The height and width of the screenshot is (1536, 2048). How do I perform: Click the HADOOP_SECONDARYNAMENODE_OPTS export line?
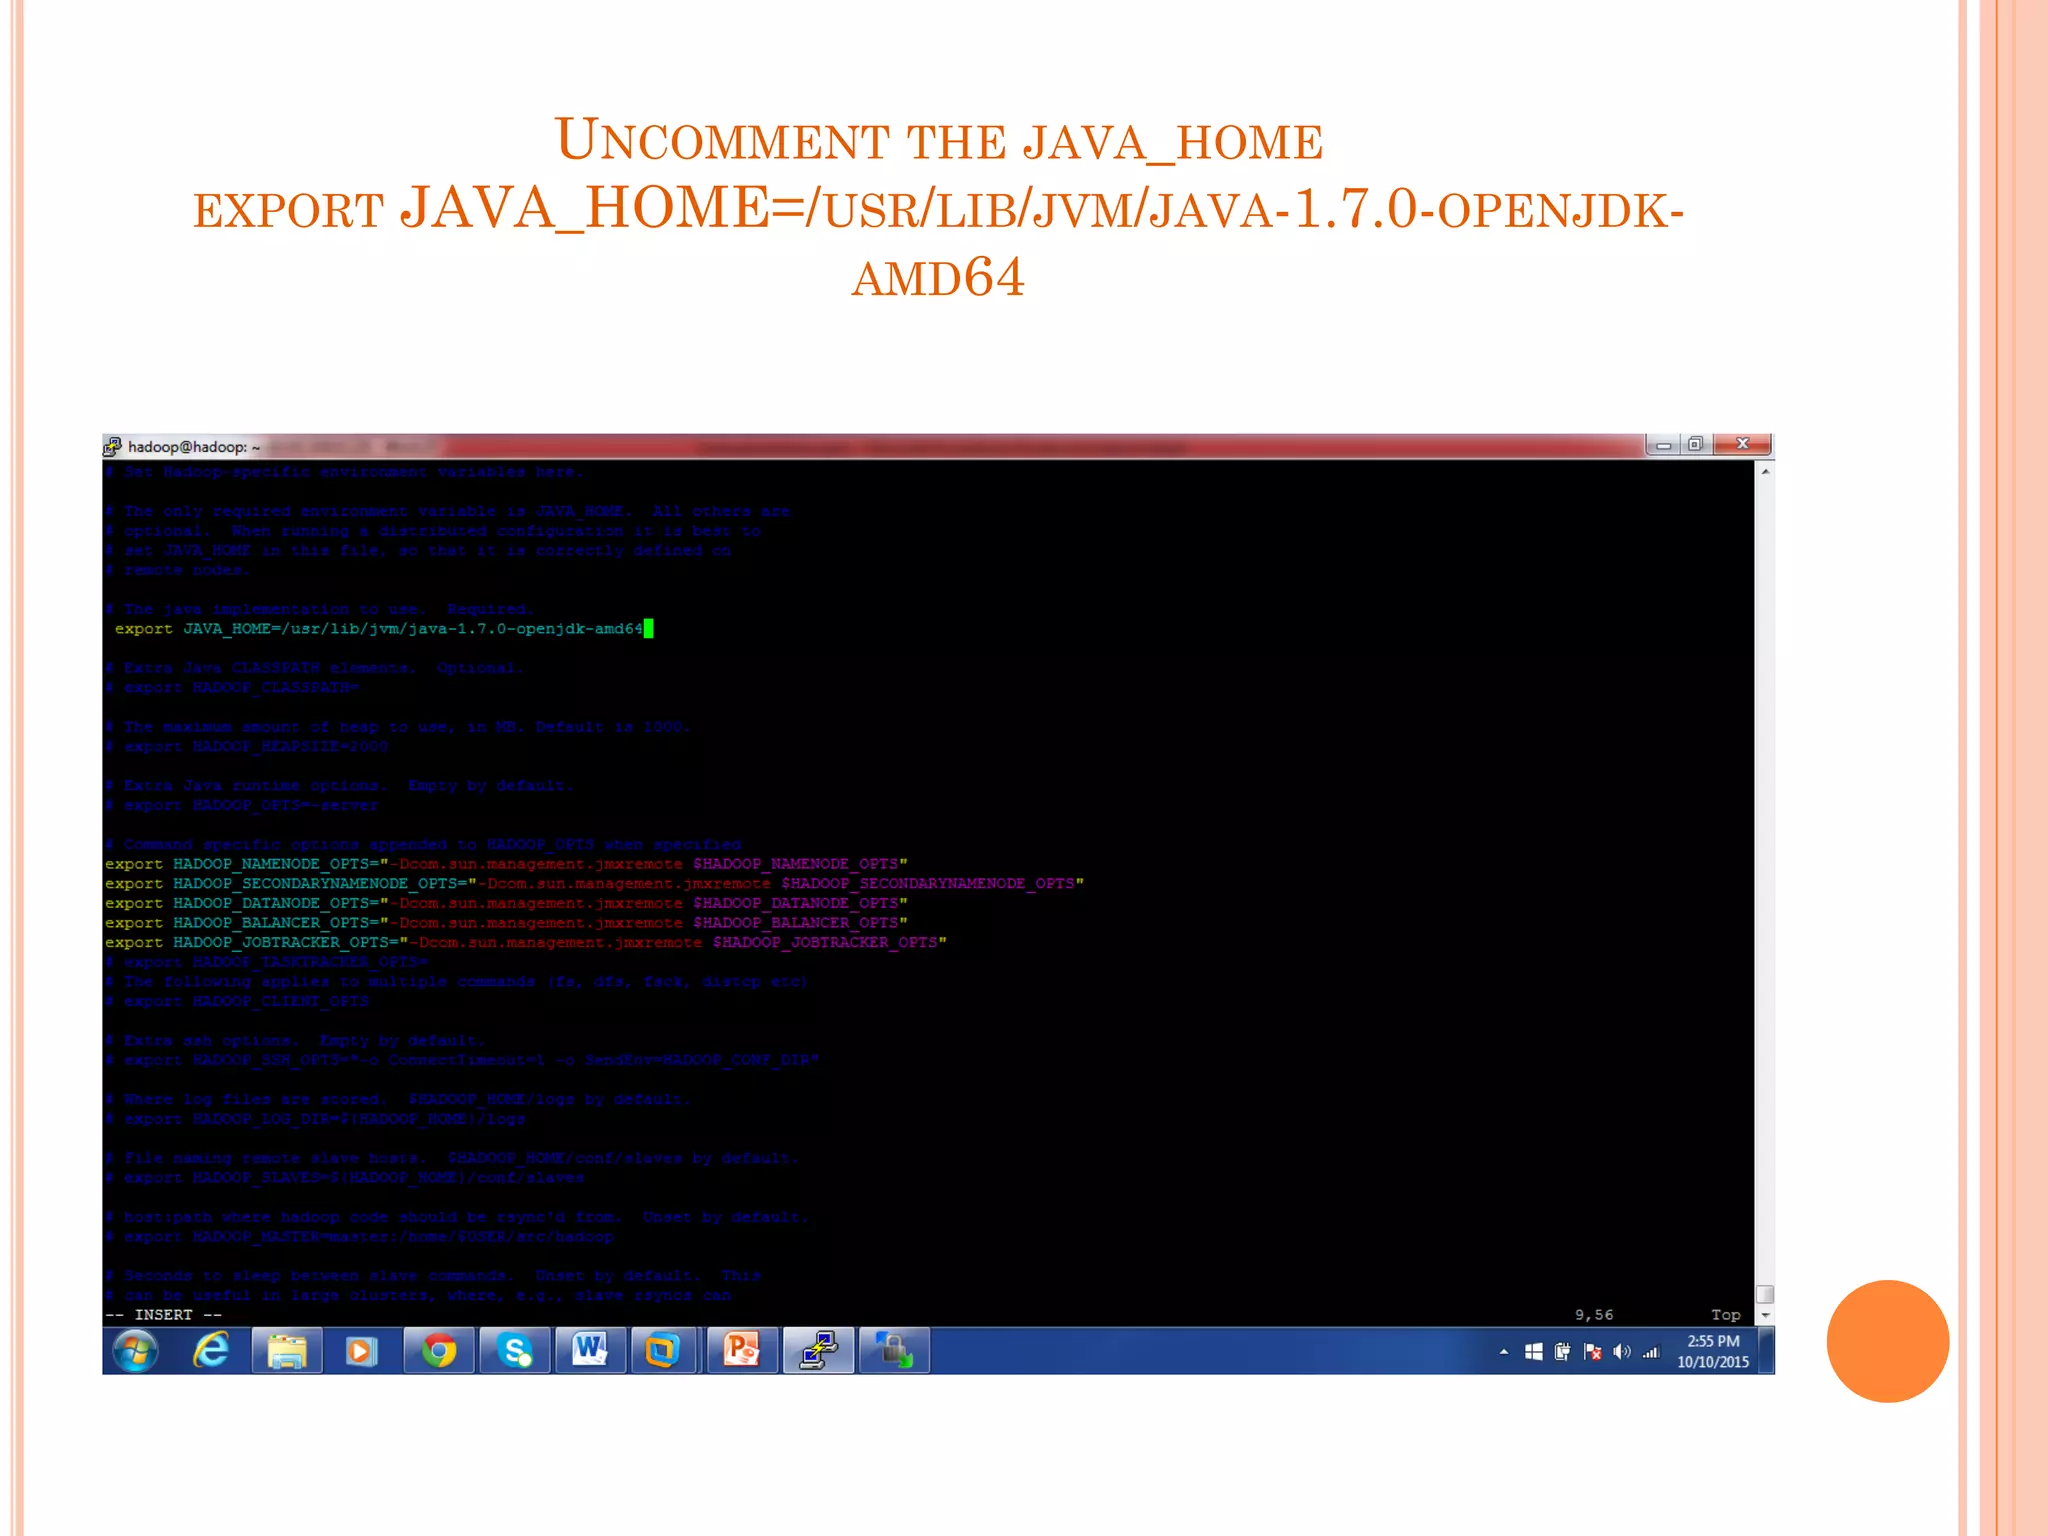point(594,884)
